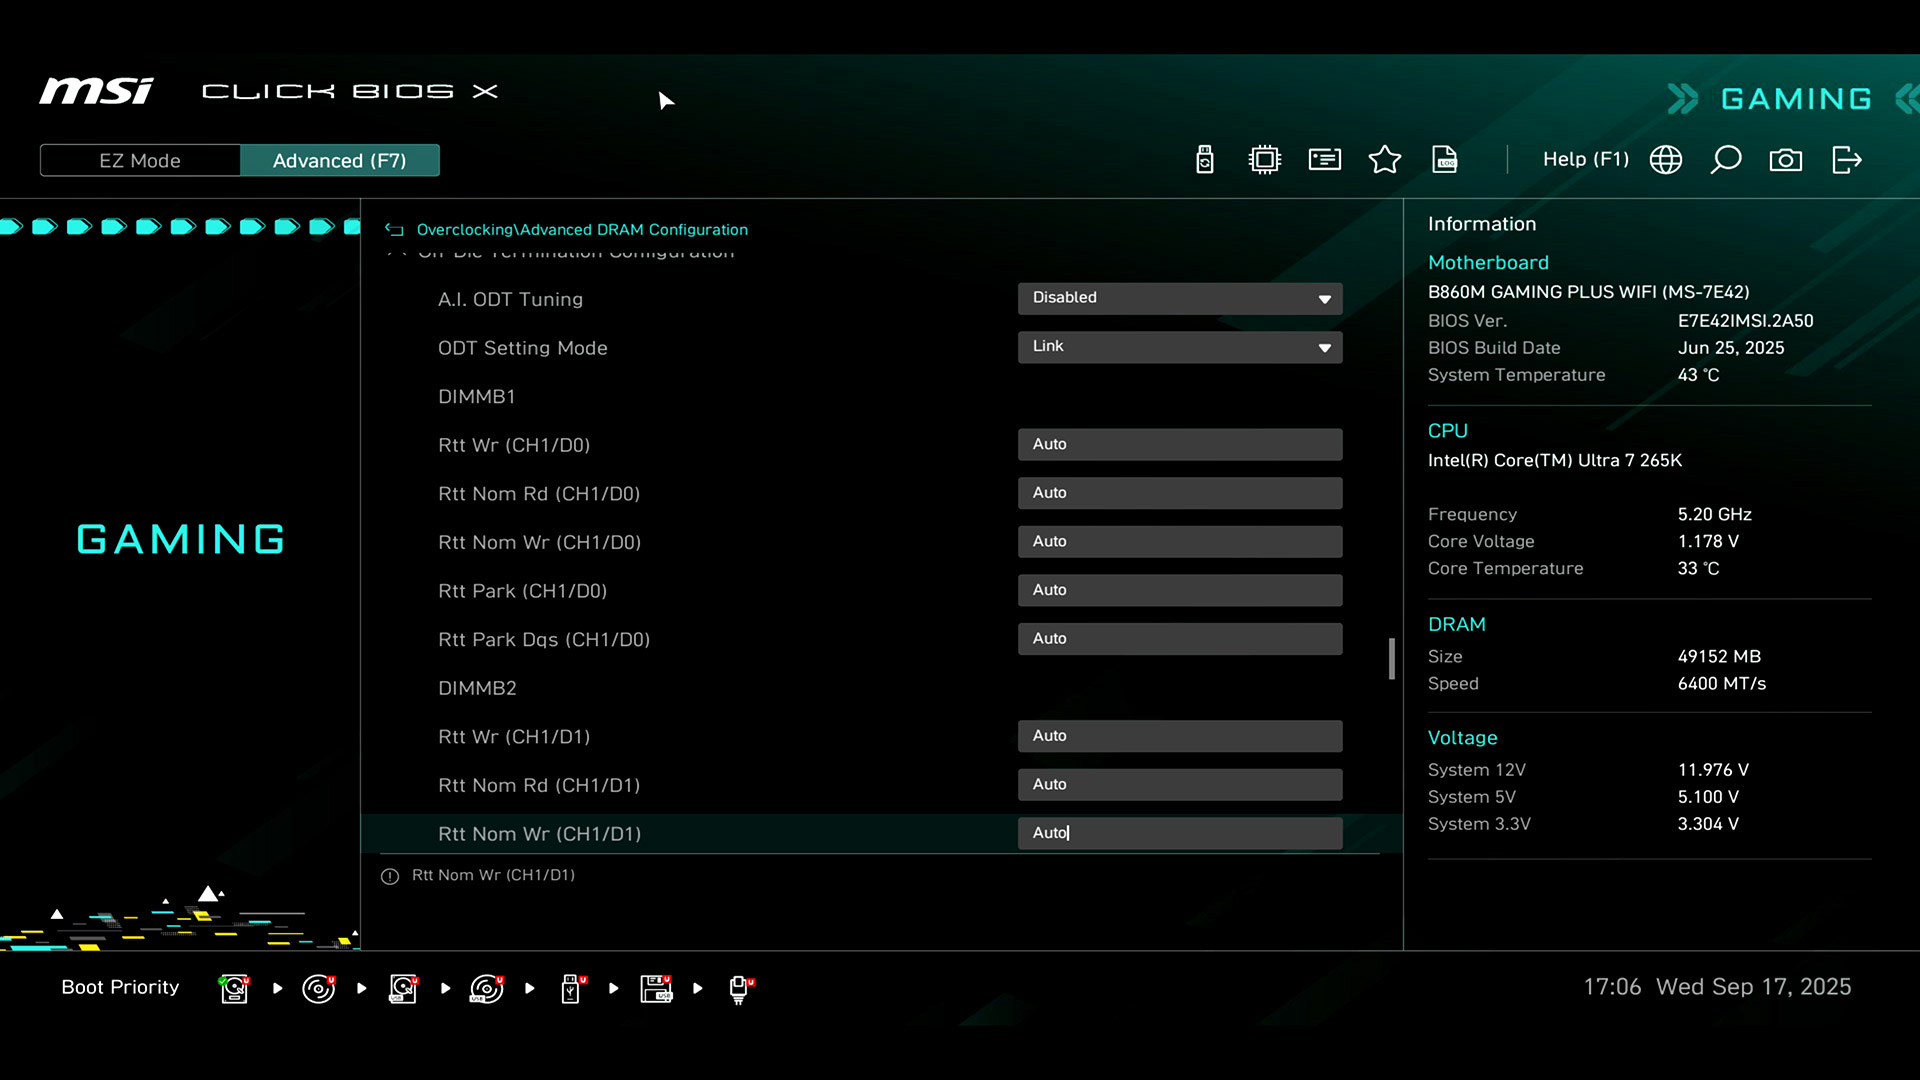The width and height of the screenshot is (1920, 1080).
Task: Click the exit arrow icon
Action: coord(1846,160)
